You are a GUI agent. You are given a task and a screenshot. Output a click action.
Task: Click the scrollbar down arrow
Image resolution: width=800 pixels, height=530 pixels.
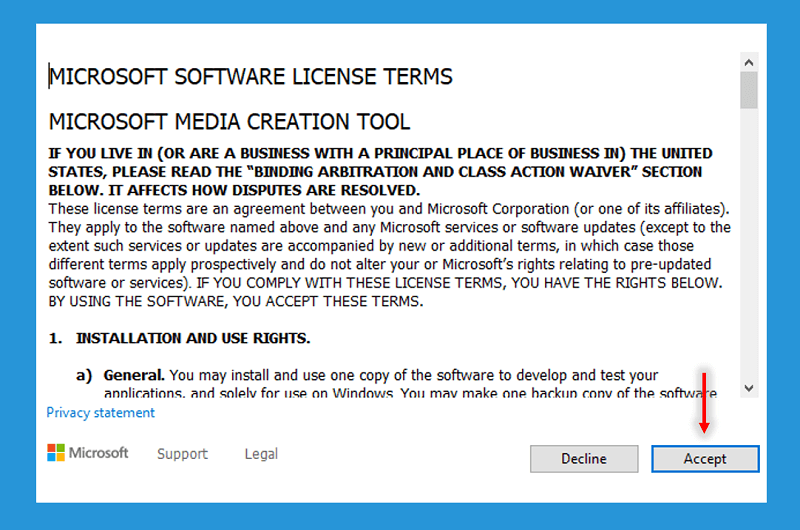(748, 388)
